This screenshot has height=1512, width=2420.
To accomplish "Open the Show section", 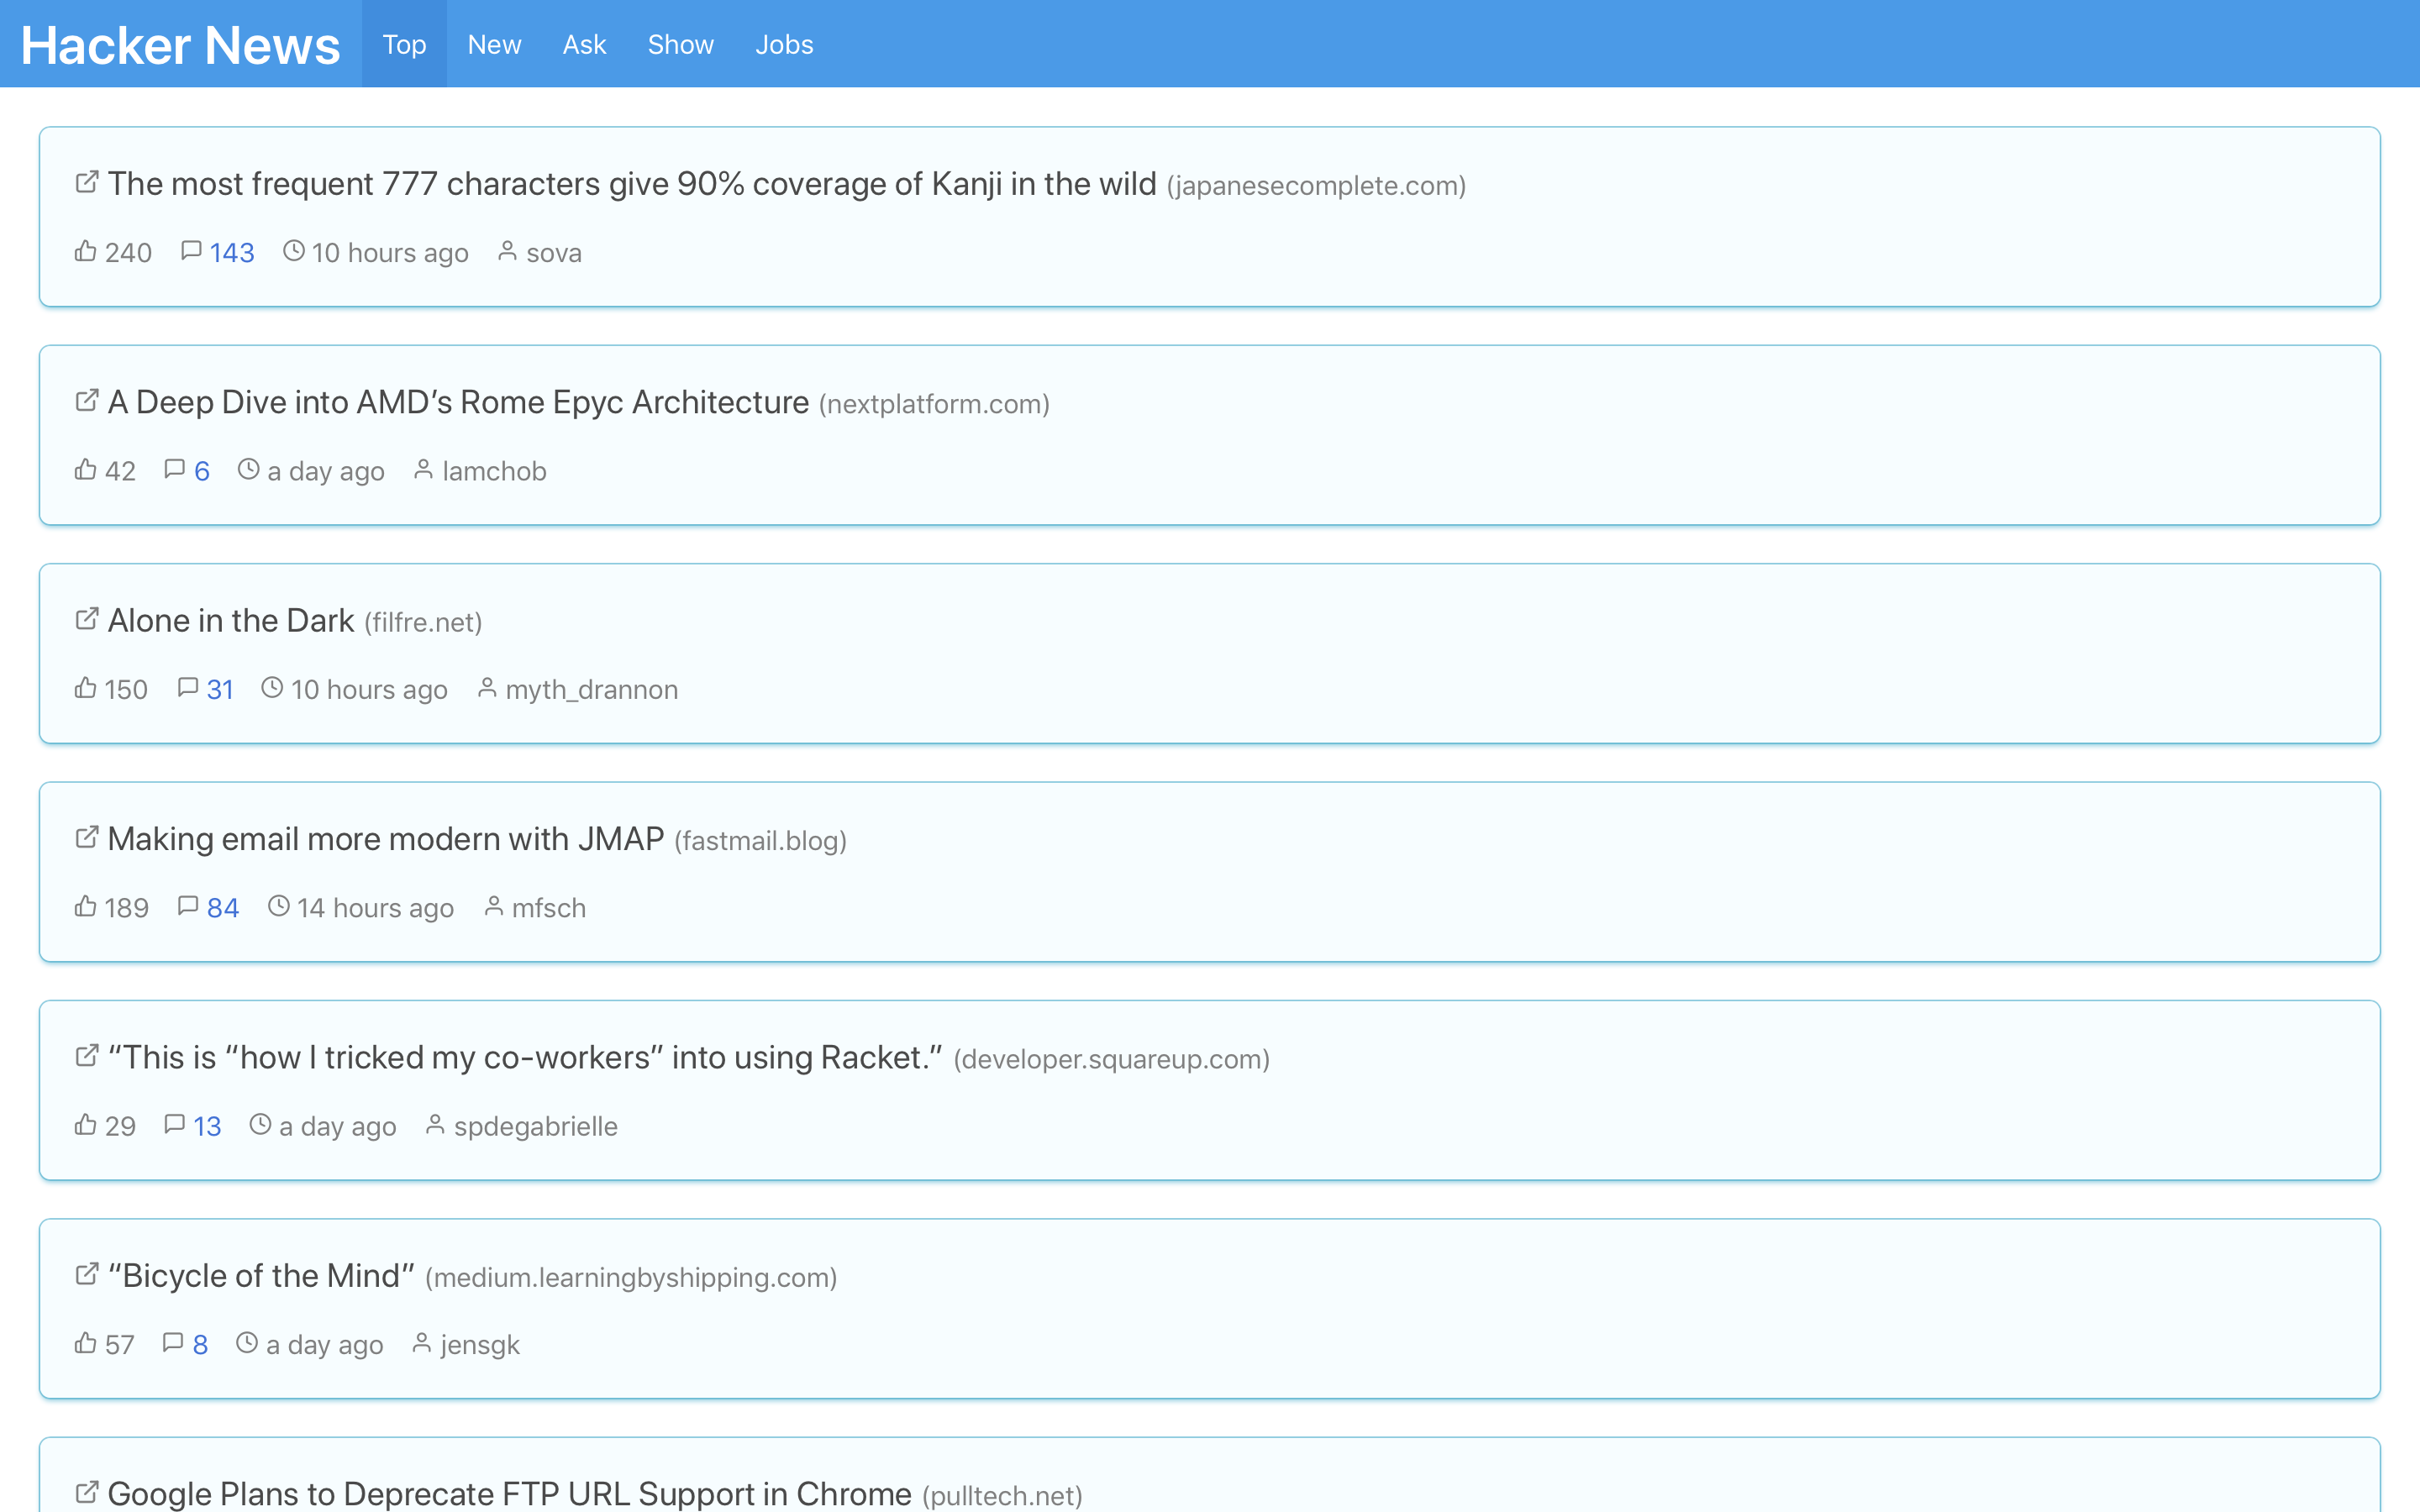I will [x=680, y=44].
